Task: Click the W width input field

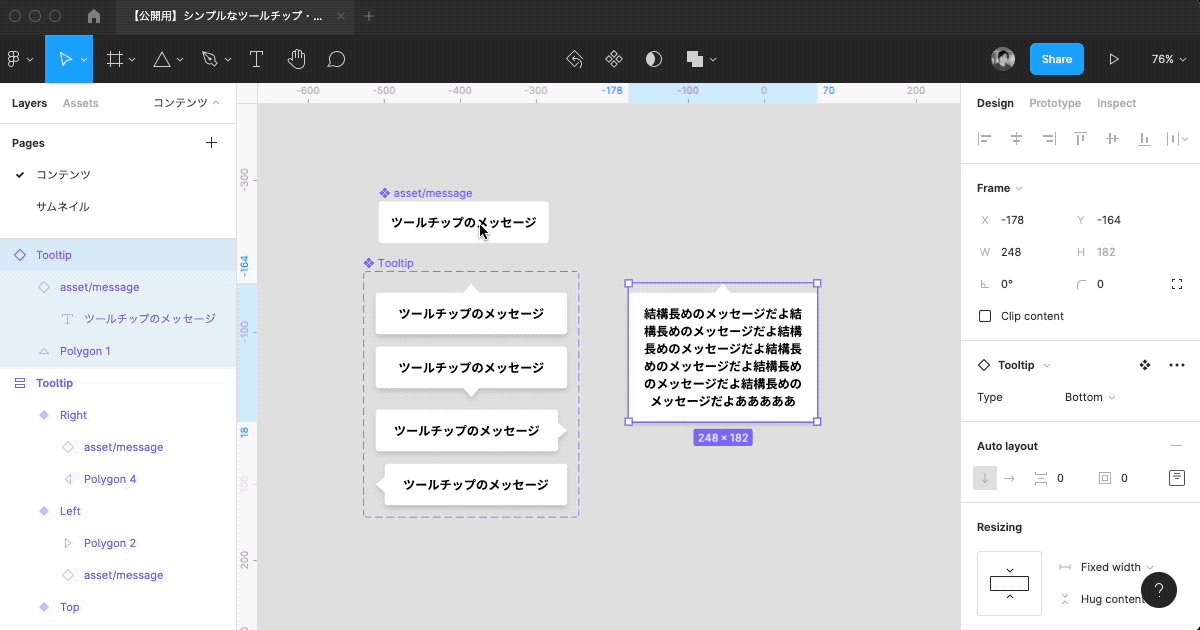Action: click(x=1013, y=251)
